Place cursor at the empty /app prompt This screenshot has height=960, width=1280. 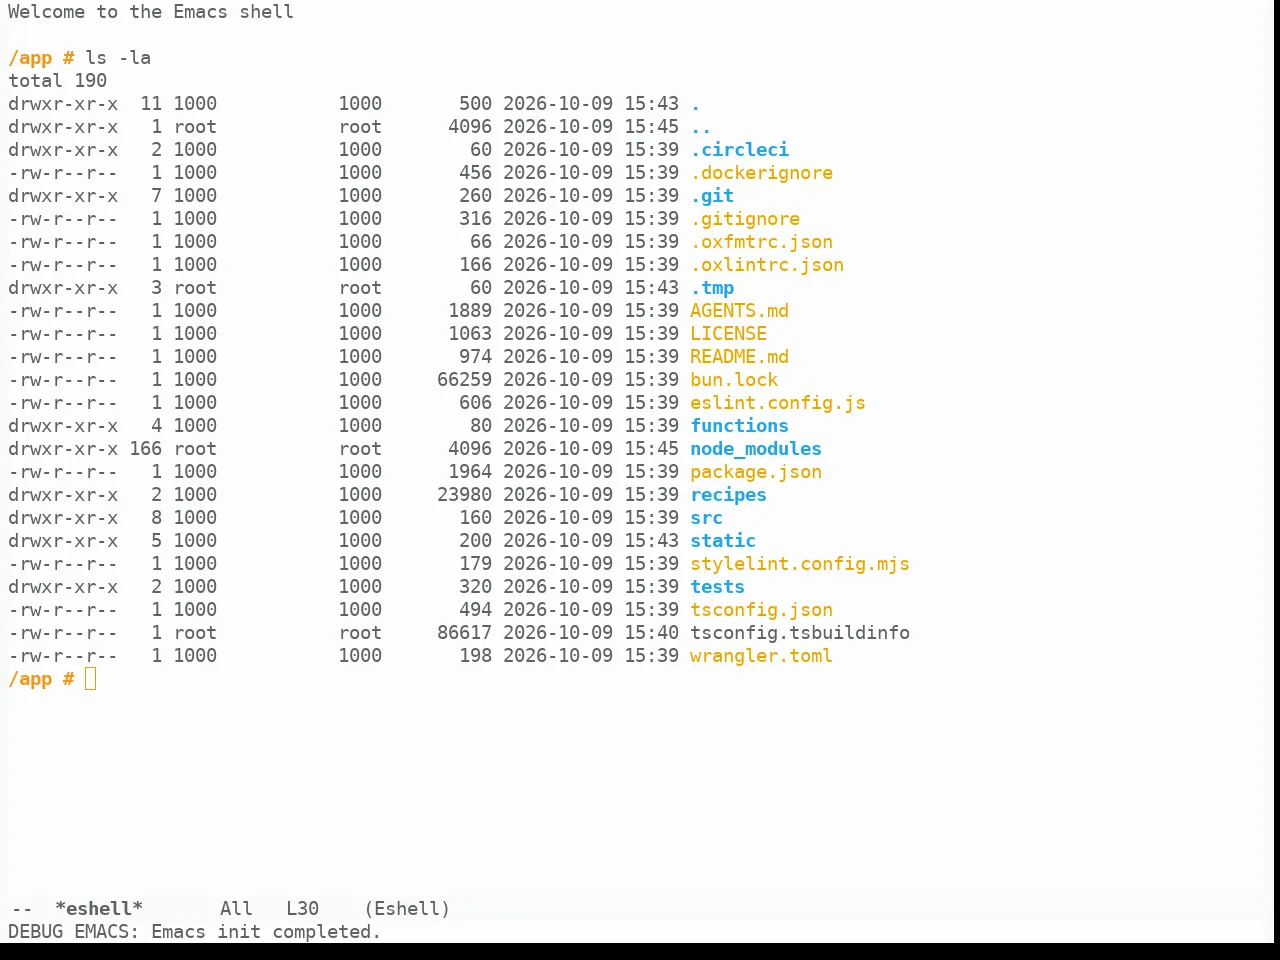pos(91,680)
